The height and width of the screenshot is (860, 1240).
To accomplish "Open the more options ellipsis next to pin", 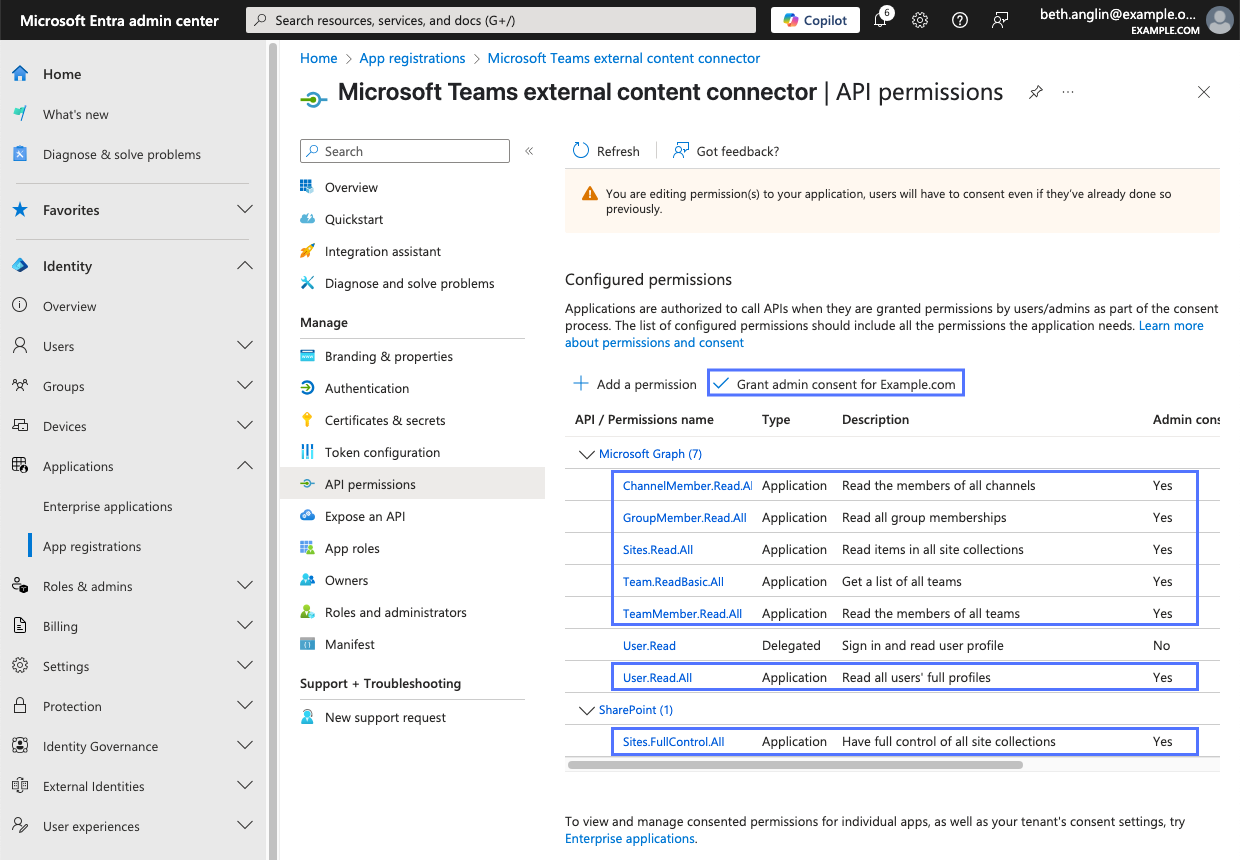I will click(1068, 92).
